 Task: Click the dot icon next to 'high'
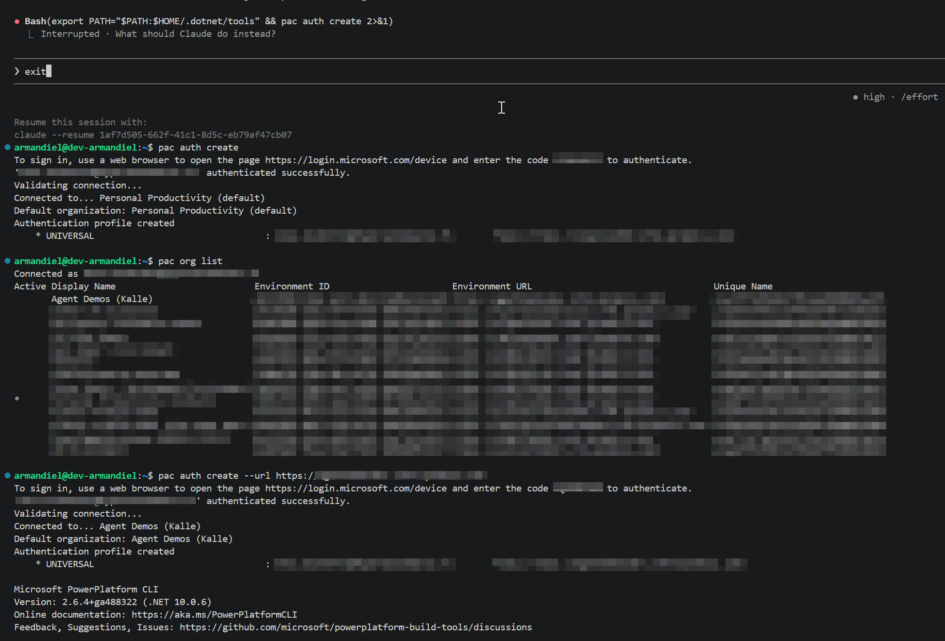coord(855,97)
